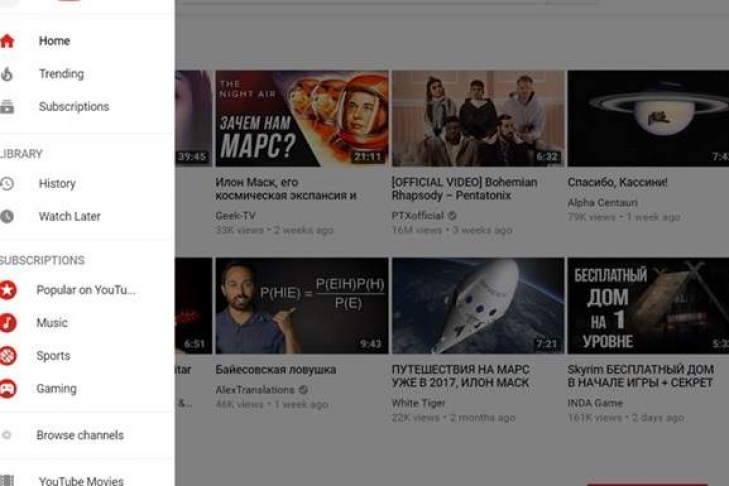Click the 'Байесовская ловушка' video title
The height and width of the screenshot is (486, 729).
point(275,369)
